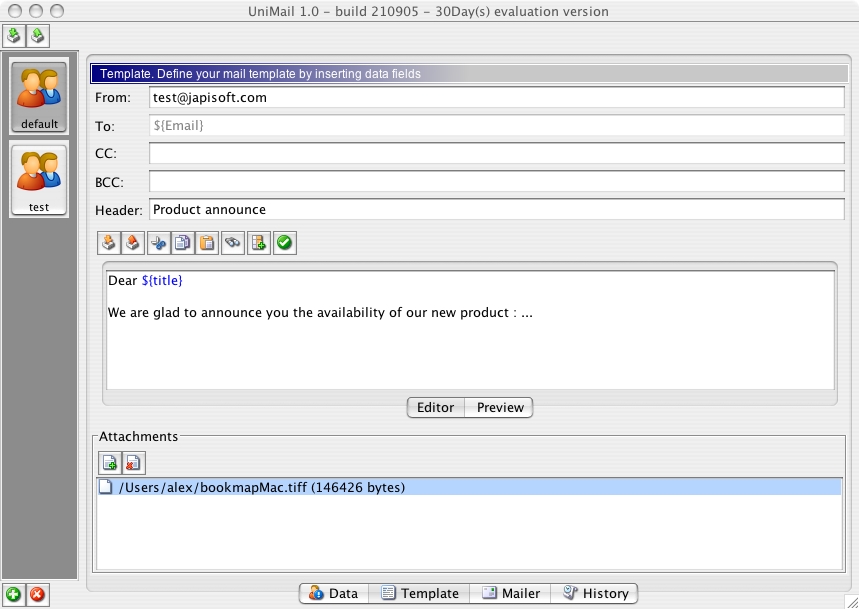
Task: Open the History tab
Action: [x=594, y=593]
